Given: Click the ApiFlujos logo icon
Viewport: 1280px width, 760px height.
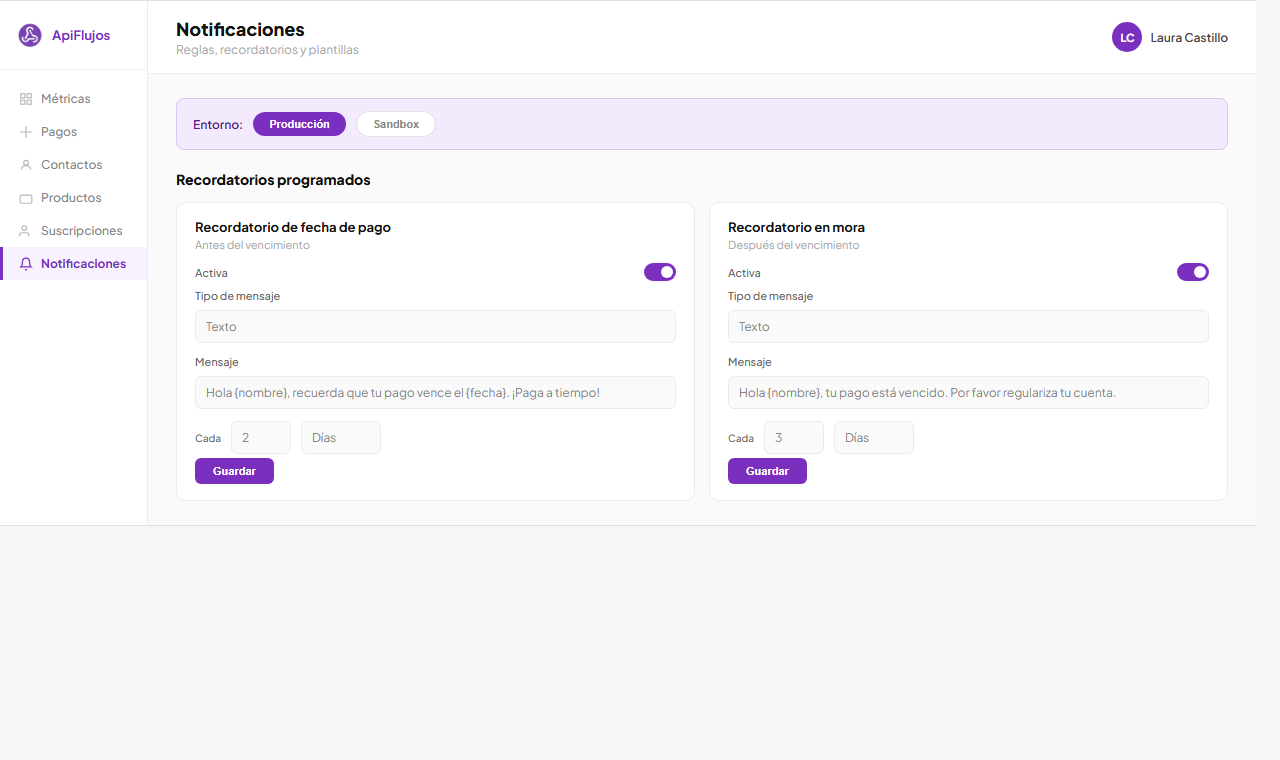Looking at the screenshot, I should click(x=30, y=36).
